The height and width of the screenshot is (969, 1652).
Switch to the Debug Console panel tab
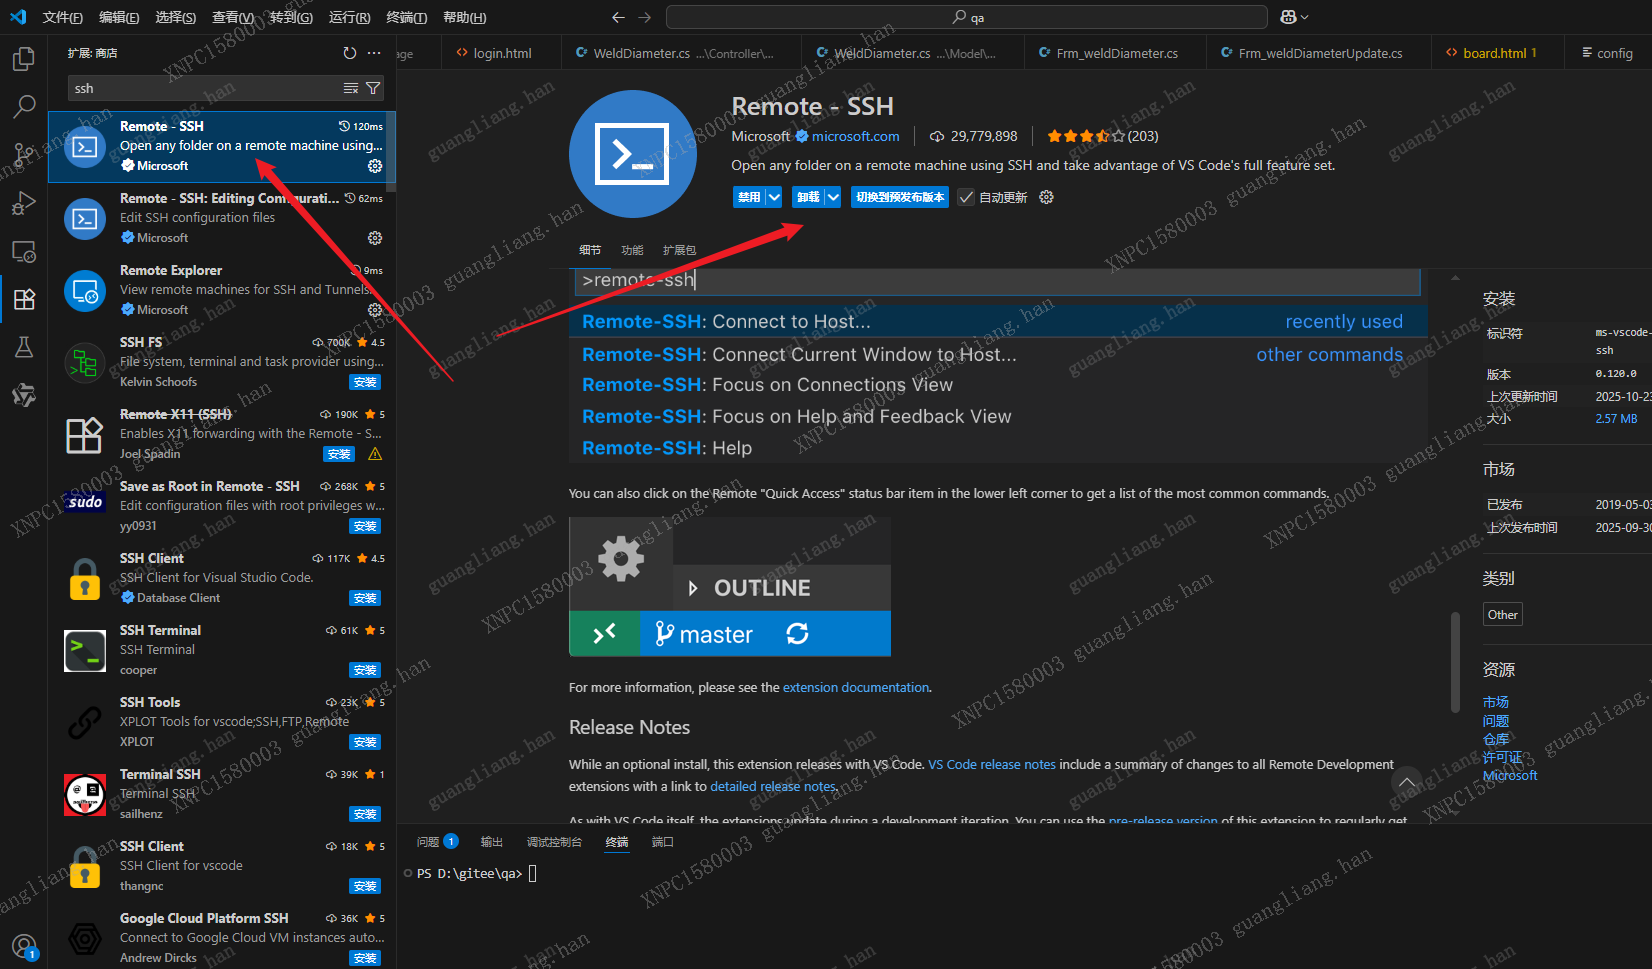click(554, 842)
